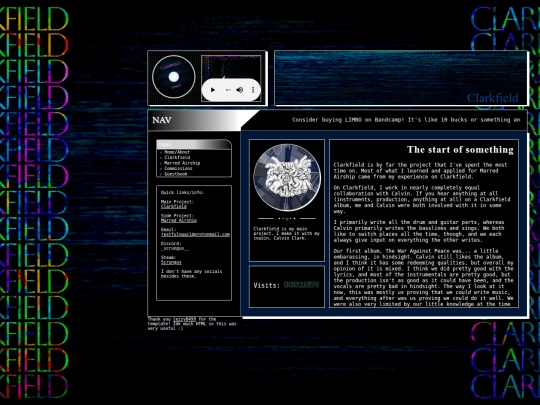Click the album thumbnail behind audio player
Image resolution: width=540 pixels, height=405 pixels.
[x=231, y=67]
